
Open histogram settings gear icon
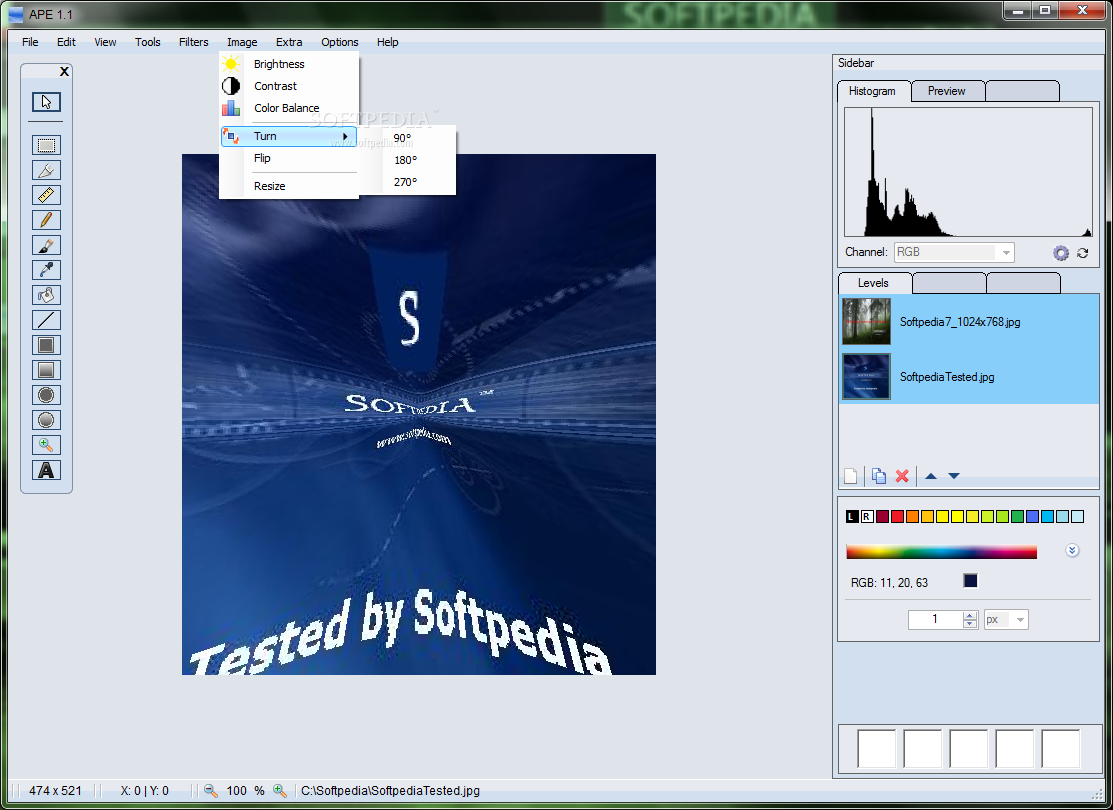tap(1060, 253)
